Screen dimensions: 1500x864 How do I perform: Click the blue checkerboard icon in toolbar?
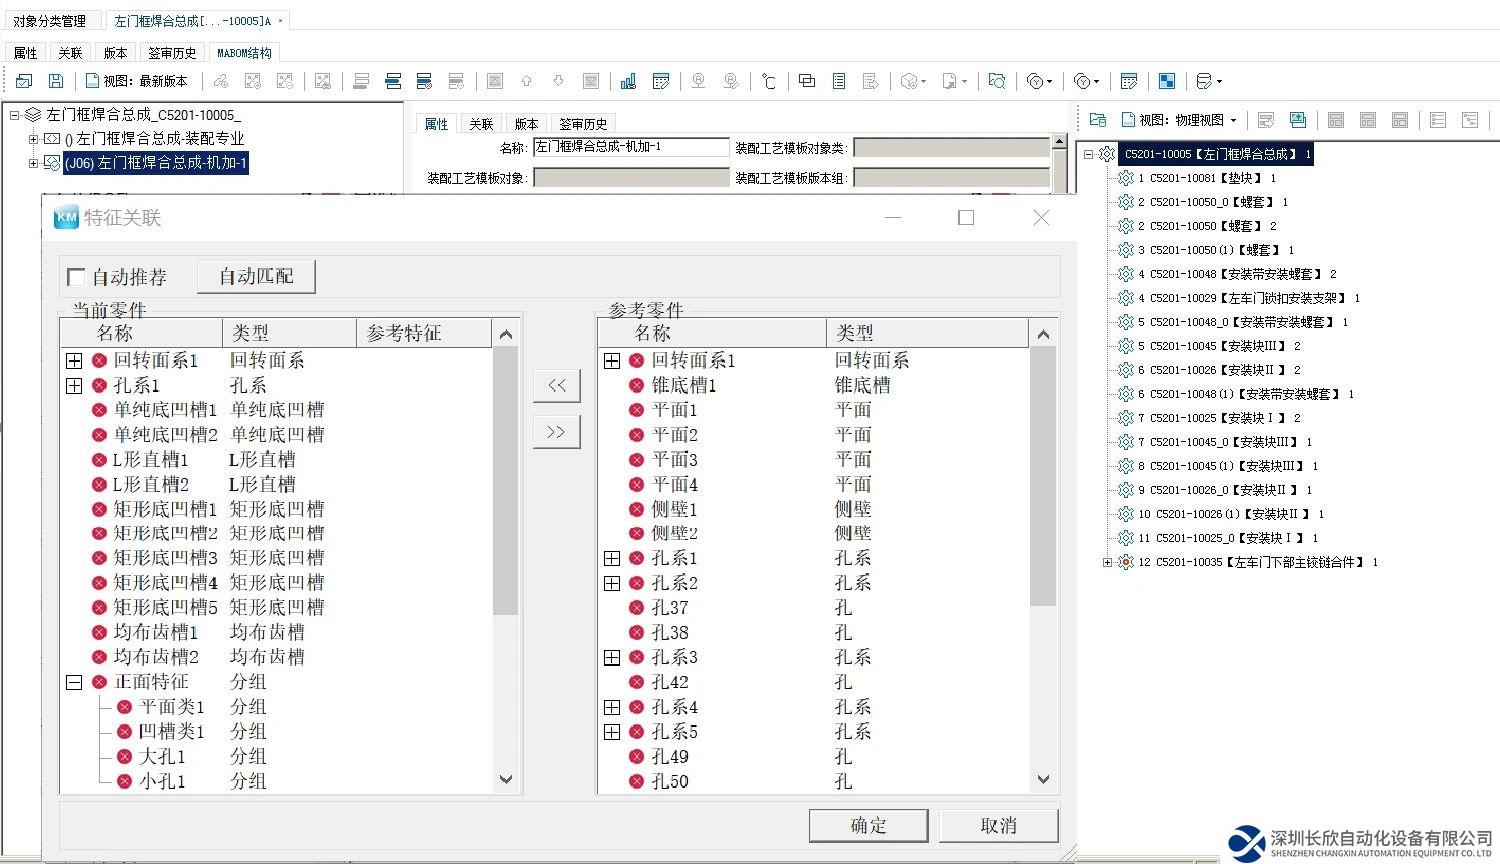pos(1166,81)
